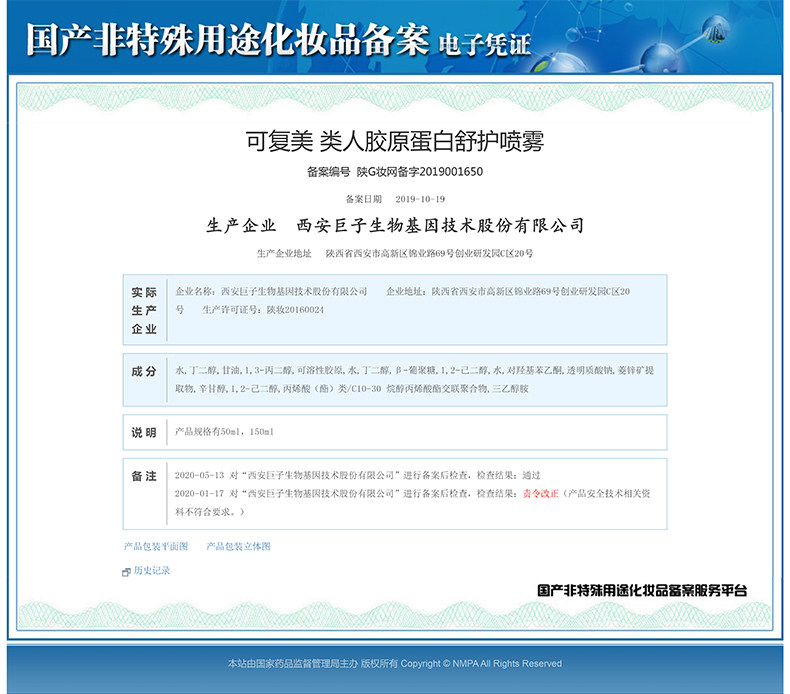790x694 pixels.
Task: Click the product title 可复美 类人胶原蛋白舒护喷雾
Action: (394, 141)
